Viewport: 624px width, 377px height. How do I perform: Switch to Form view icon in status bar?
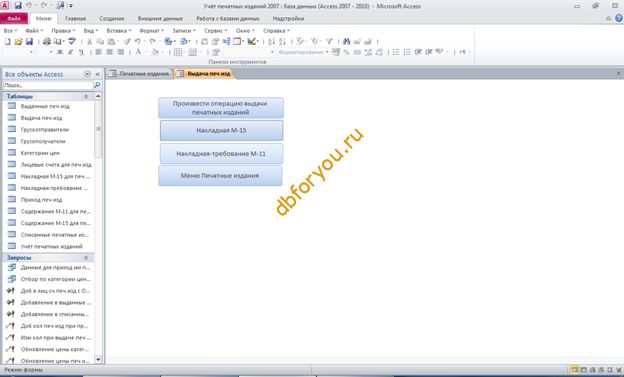click(x=575, y=370)
